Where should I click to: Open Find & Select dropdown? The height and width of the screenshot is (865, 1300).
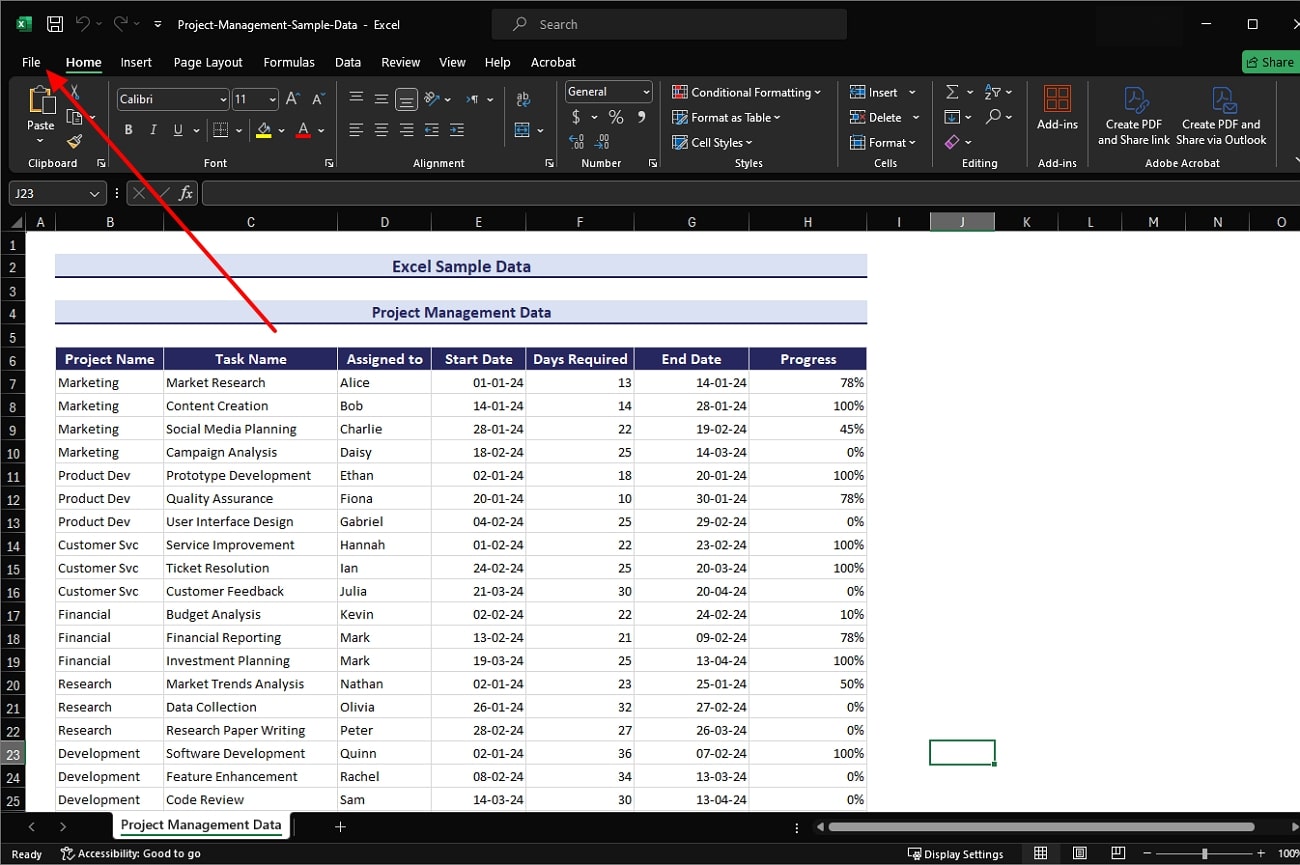point(998,117)
